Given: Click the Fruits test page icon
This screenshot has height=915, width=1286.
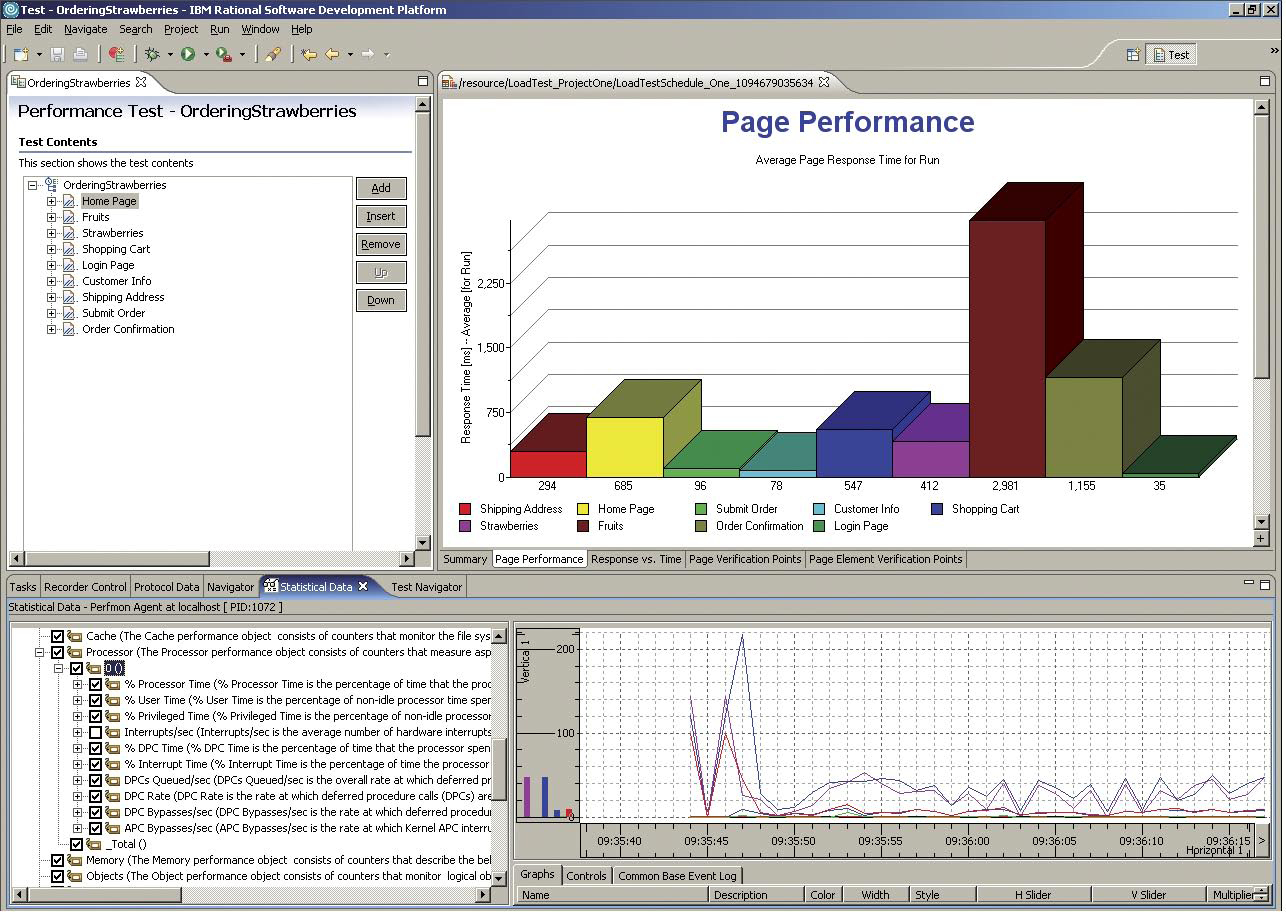Looking at the screenshot, I should point(69,217).
